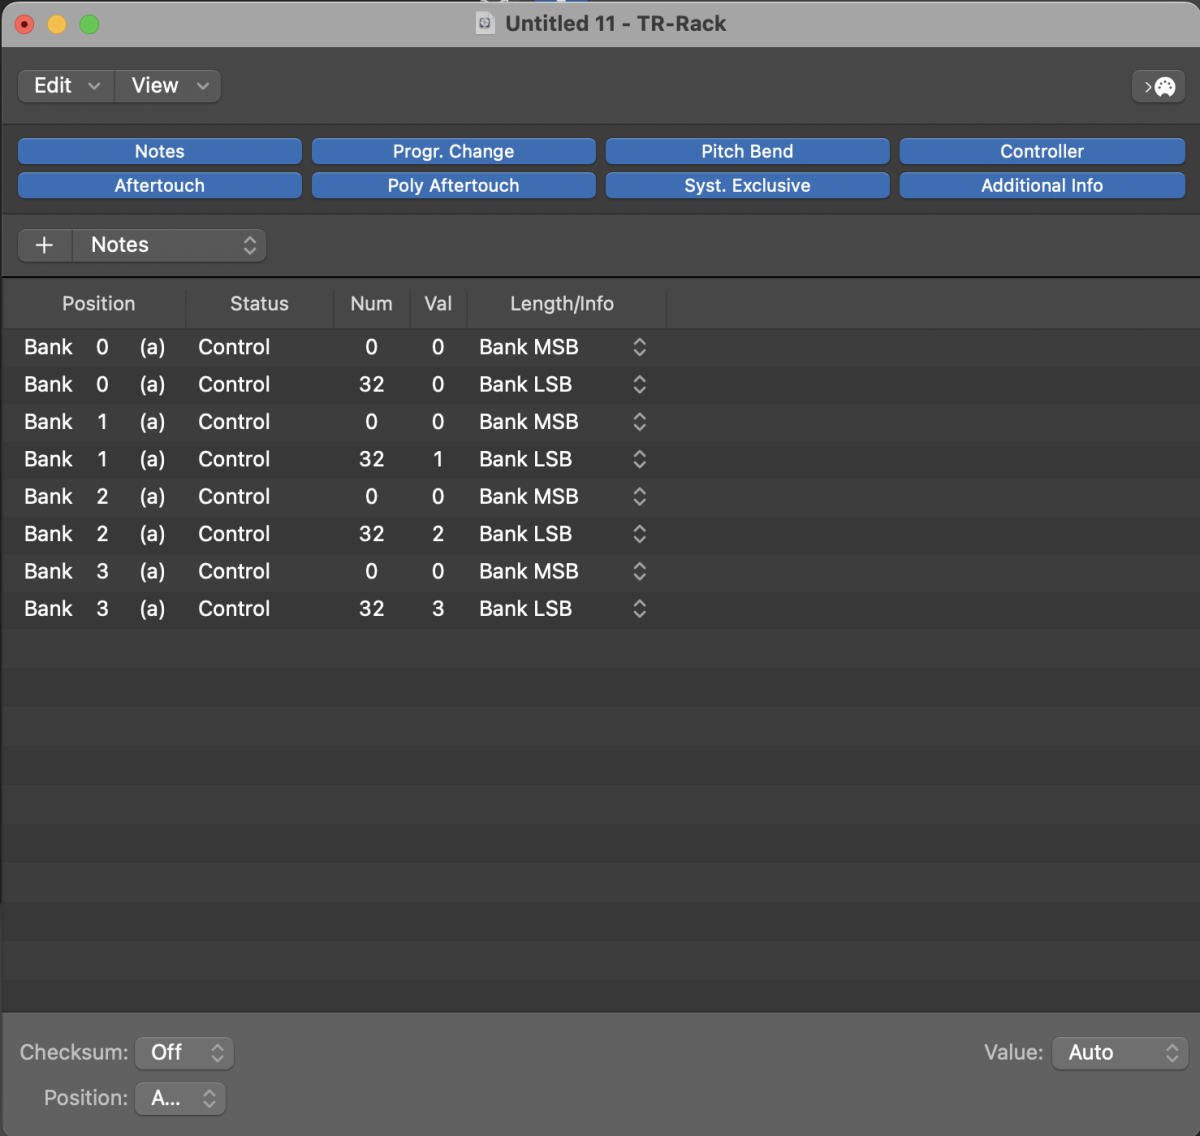This screenshot has height=1136, width=1200.
Task: Open Bank MSB stepper in Bank 2 row
Action: [640, 496]
